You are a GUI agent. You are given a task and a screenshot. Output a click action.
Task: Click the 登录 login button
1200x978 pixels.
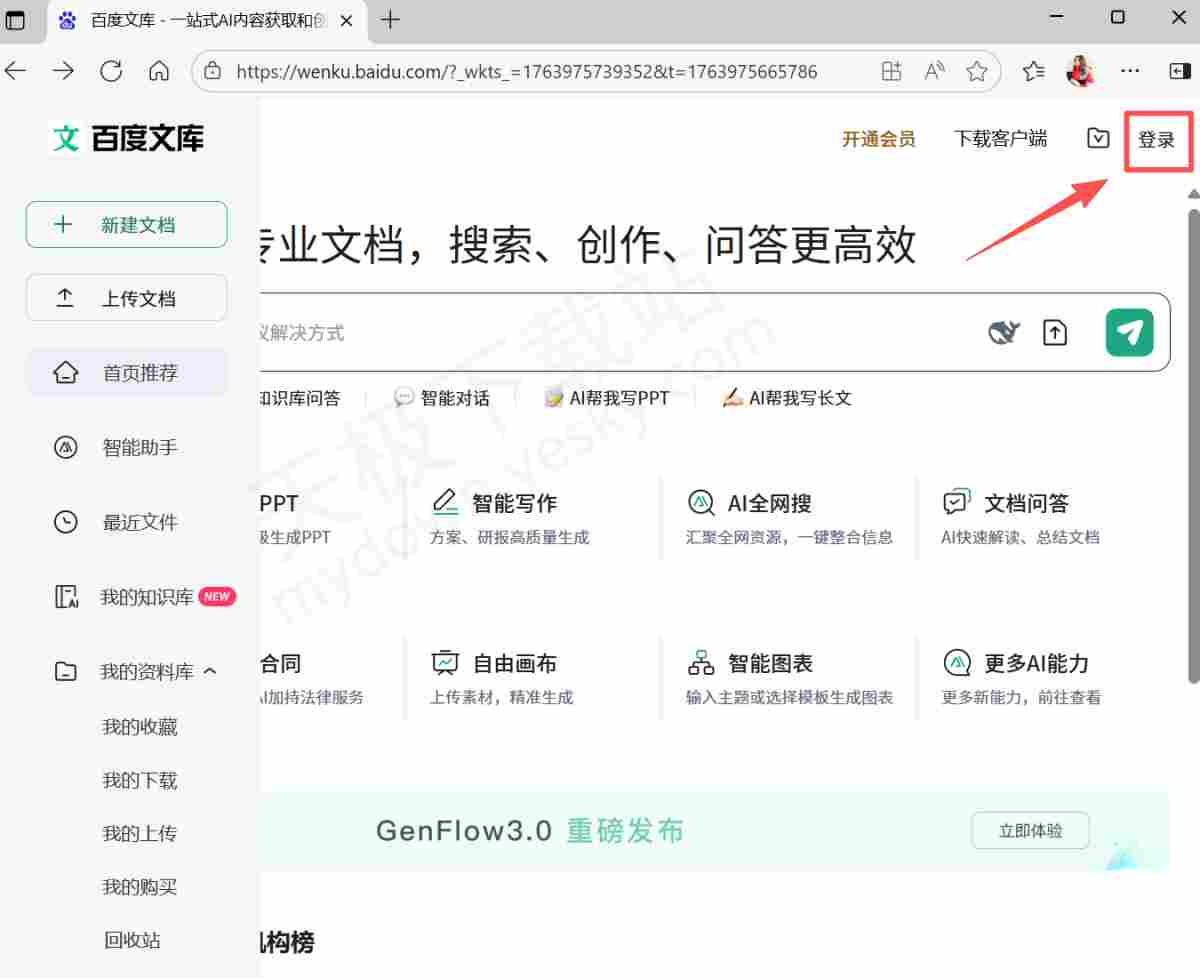pos(1157,140)
